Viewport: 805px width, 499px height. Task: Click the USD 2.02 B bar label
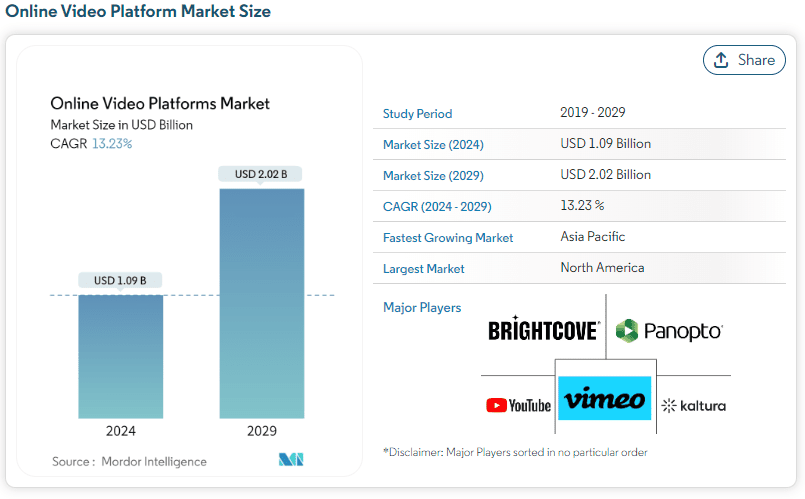coord(260,174)
